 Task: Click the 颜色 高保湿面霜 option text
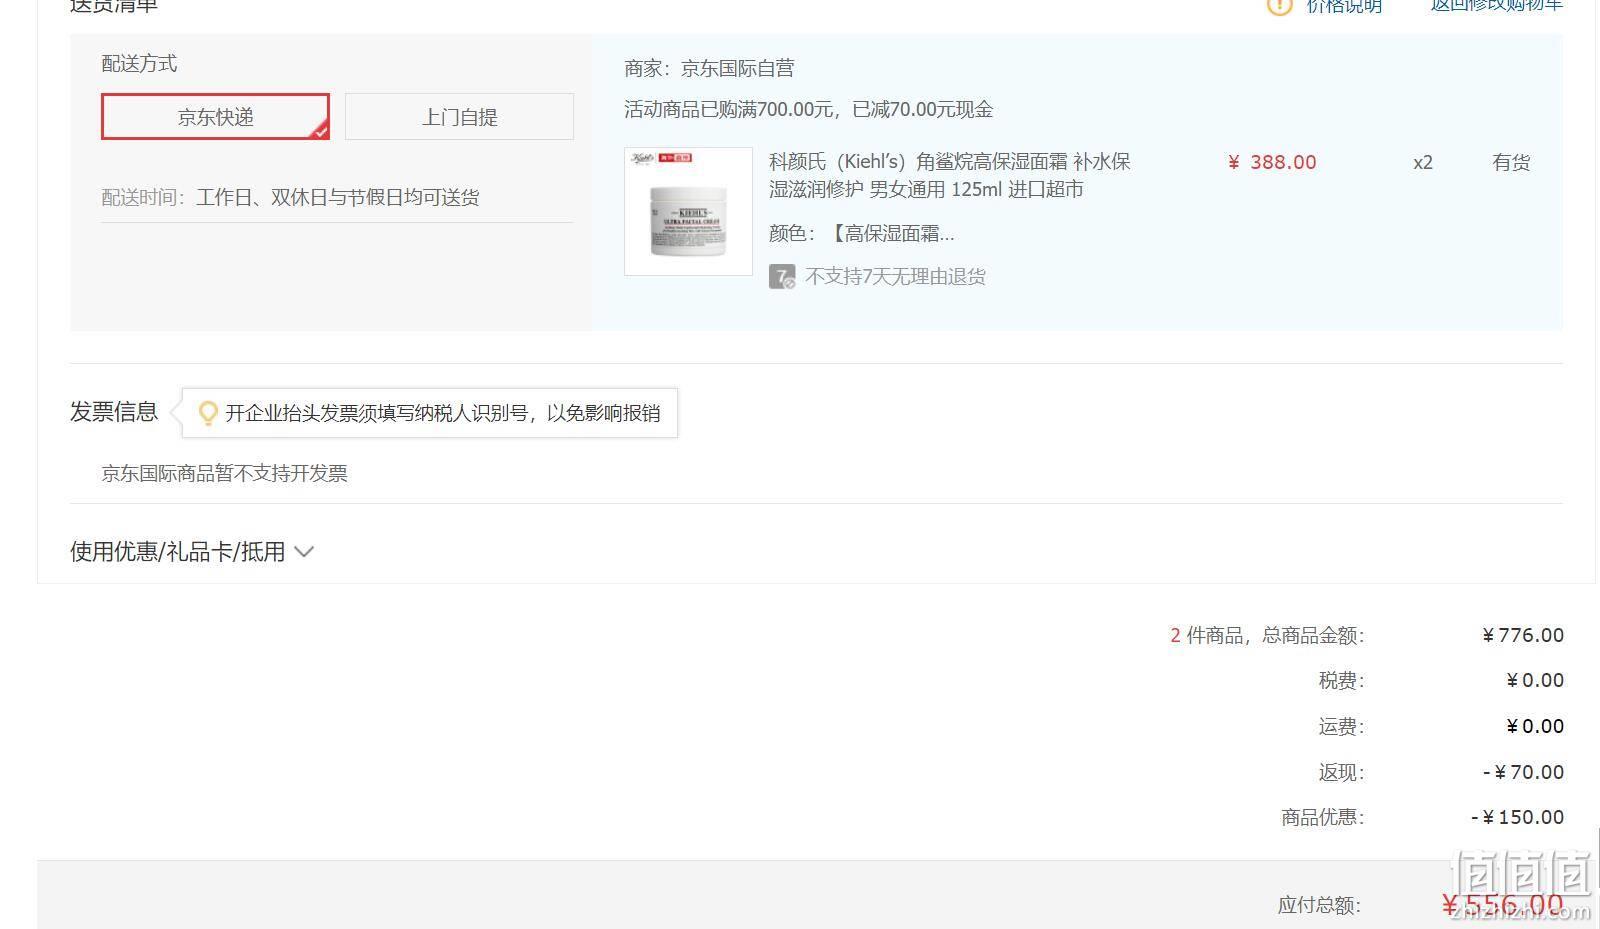pyautogui.click(x=862, y=234)
